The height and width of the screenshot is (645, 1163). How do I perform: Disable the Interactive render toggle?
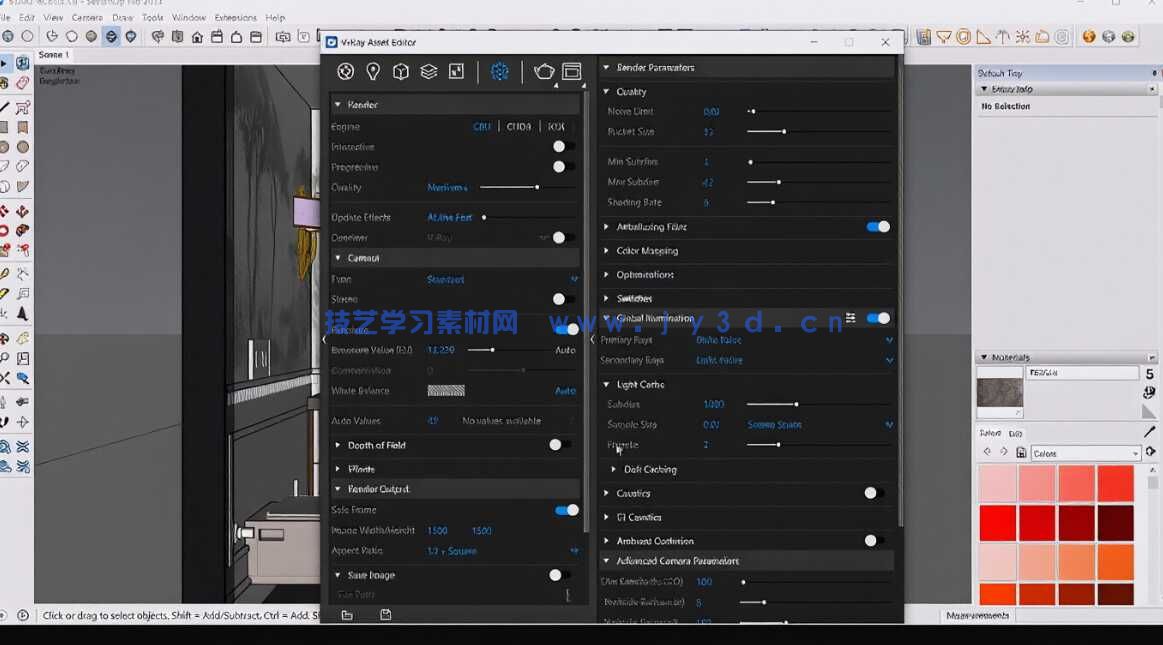(x=558, y=146)
